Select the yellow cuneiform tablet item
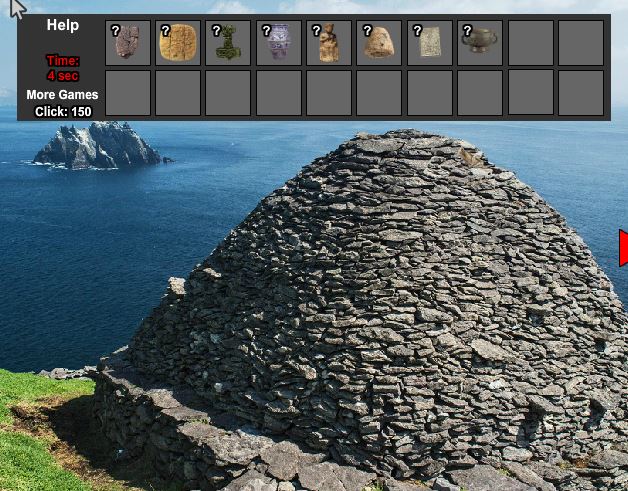 click(178, 43)
